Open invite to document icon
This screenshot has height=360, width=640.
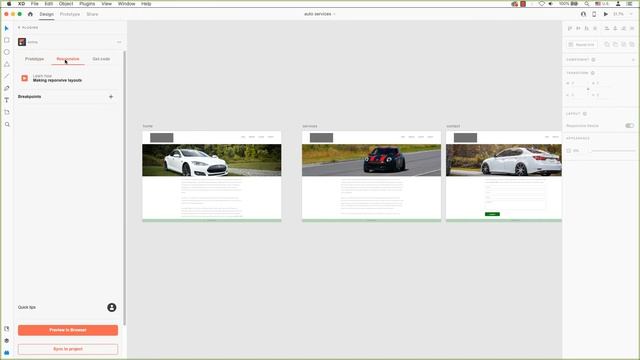pyautogui.click(x=583, y=14)
